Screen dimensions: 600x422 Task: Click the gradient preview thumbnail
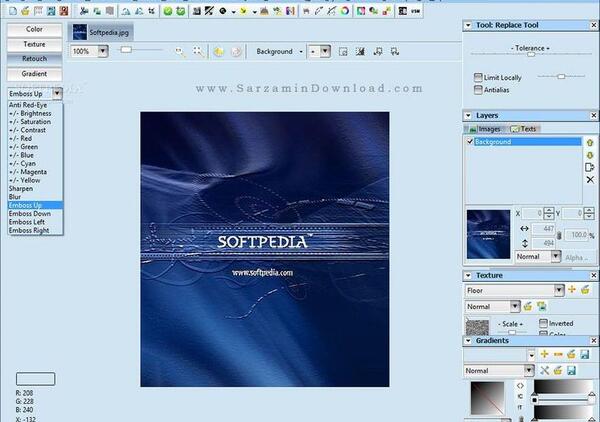point(488,398)
